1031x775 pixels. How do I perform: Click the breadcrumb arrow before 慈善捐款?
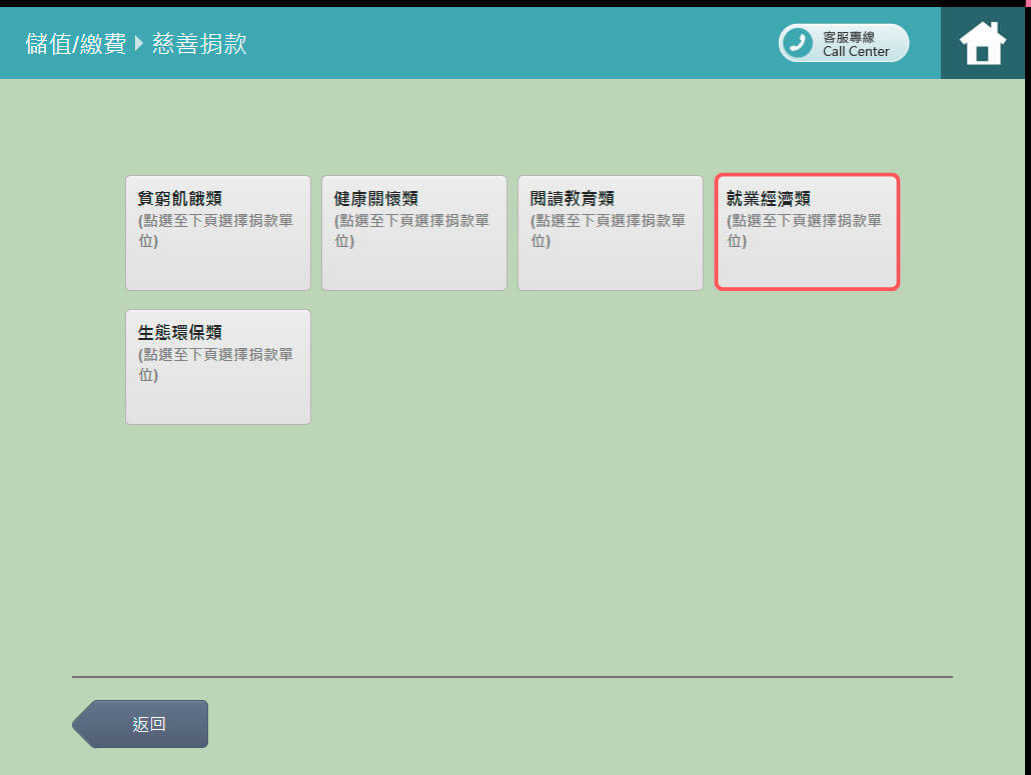[x=138, y=44]
